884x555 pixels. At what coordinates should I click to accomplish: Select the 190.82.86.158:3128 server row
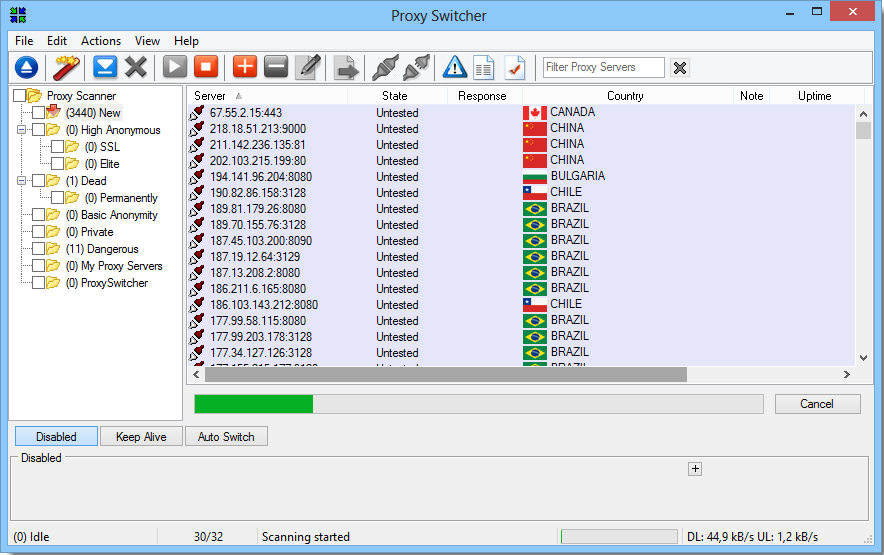(521, 193)
